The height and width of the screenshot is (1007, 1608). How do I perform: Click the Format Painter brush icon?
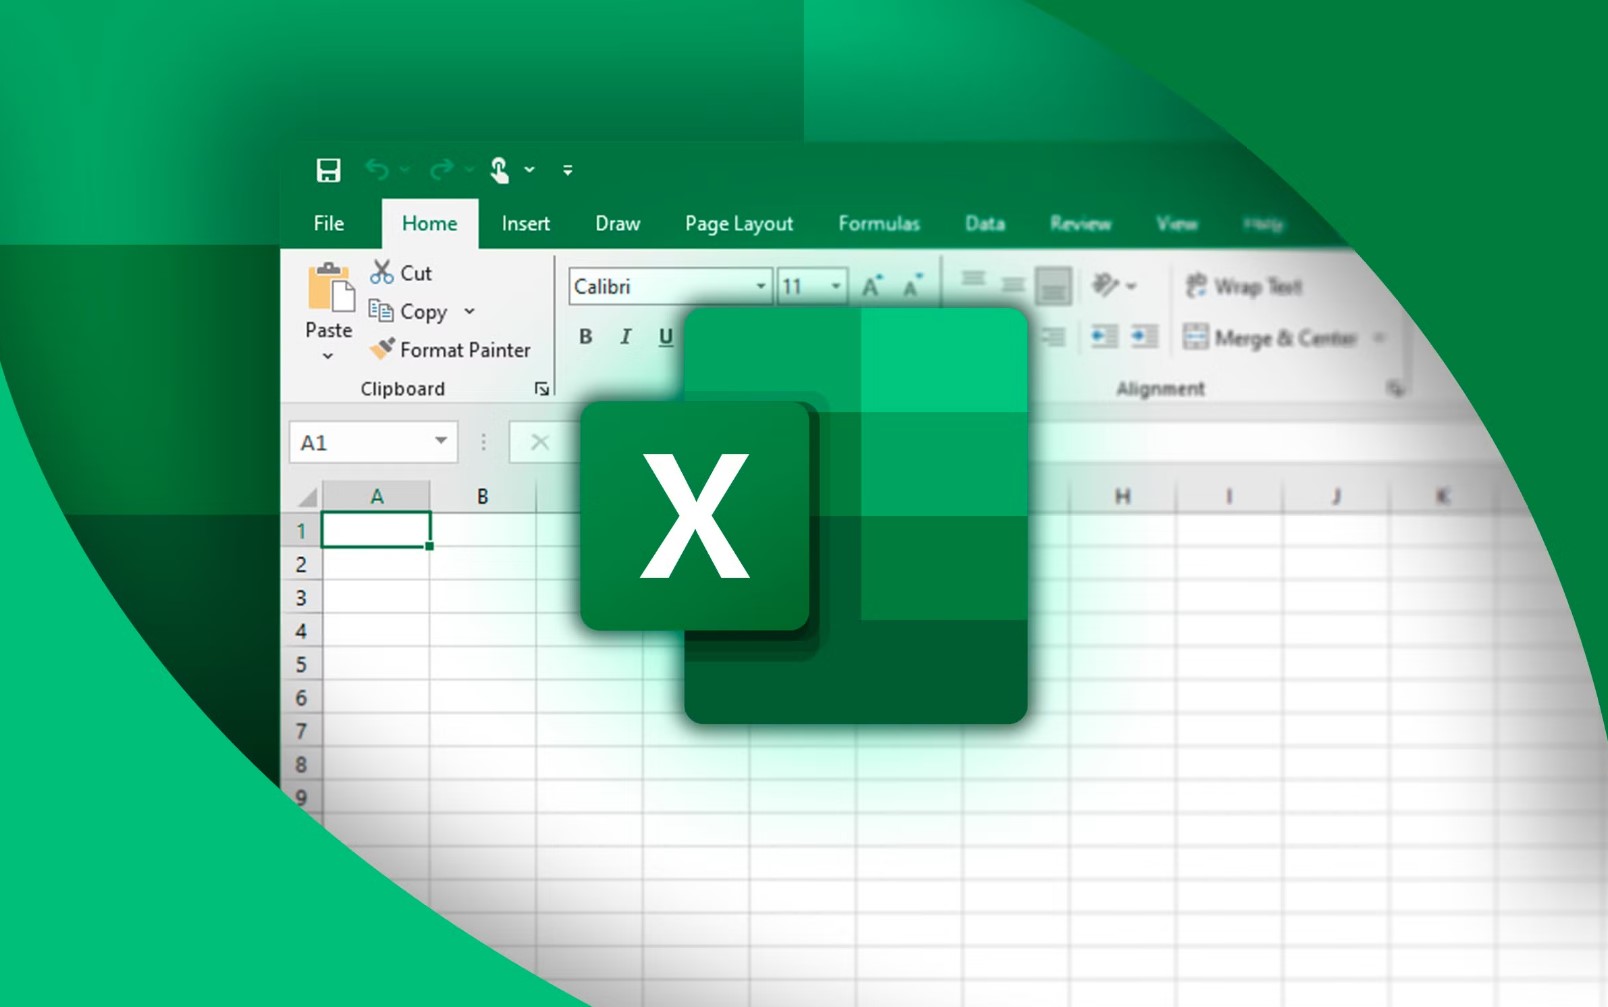[382, 349]
